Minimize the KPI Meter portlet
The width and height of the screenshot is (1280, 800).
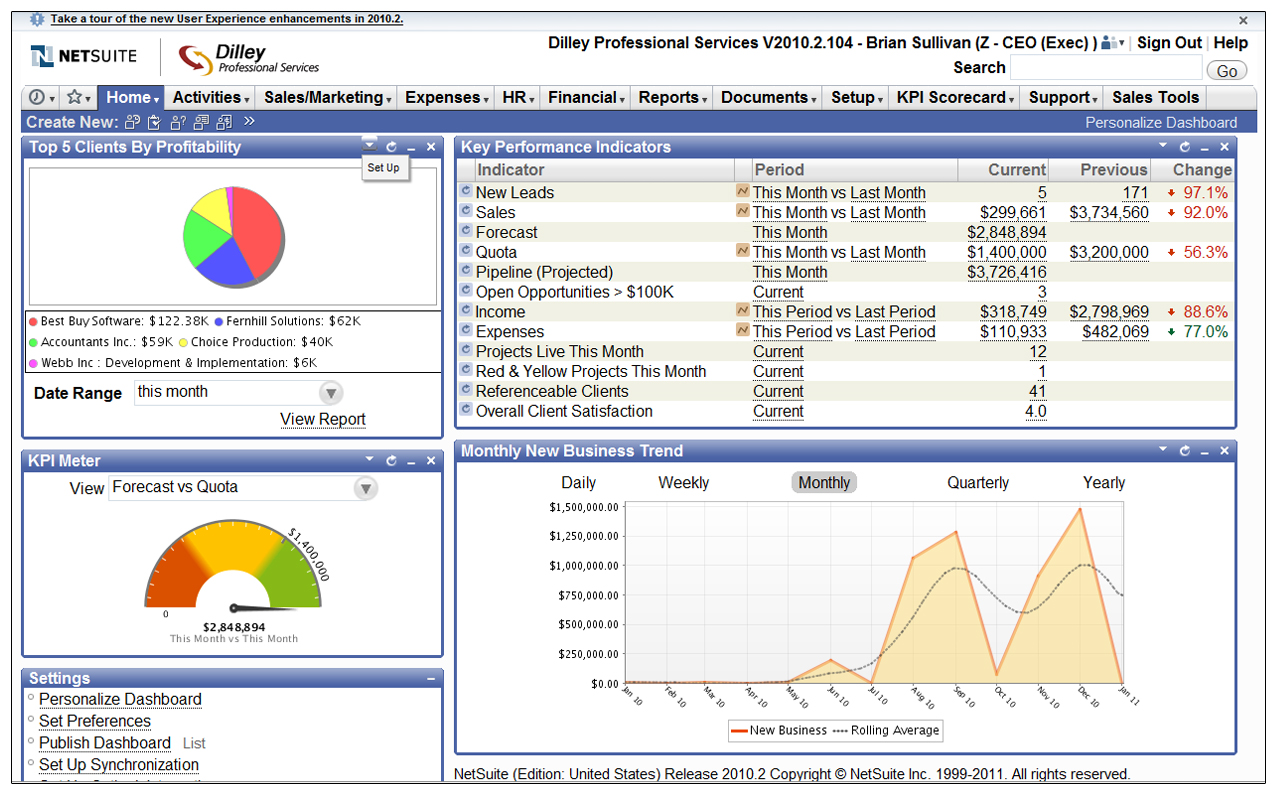pos(411,461)
